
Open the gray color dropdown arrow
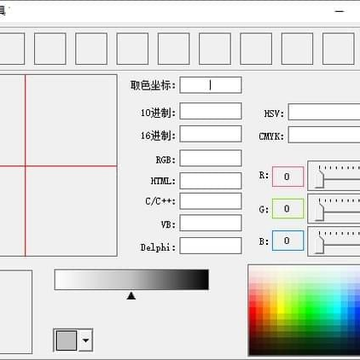point(86,340)
